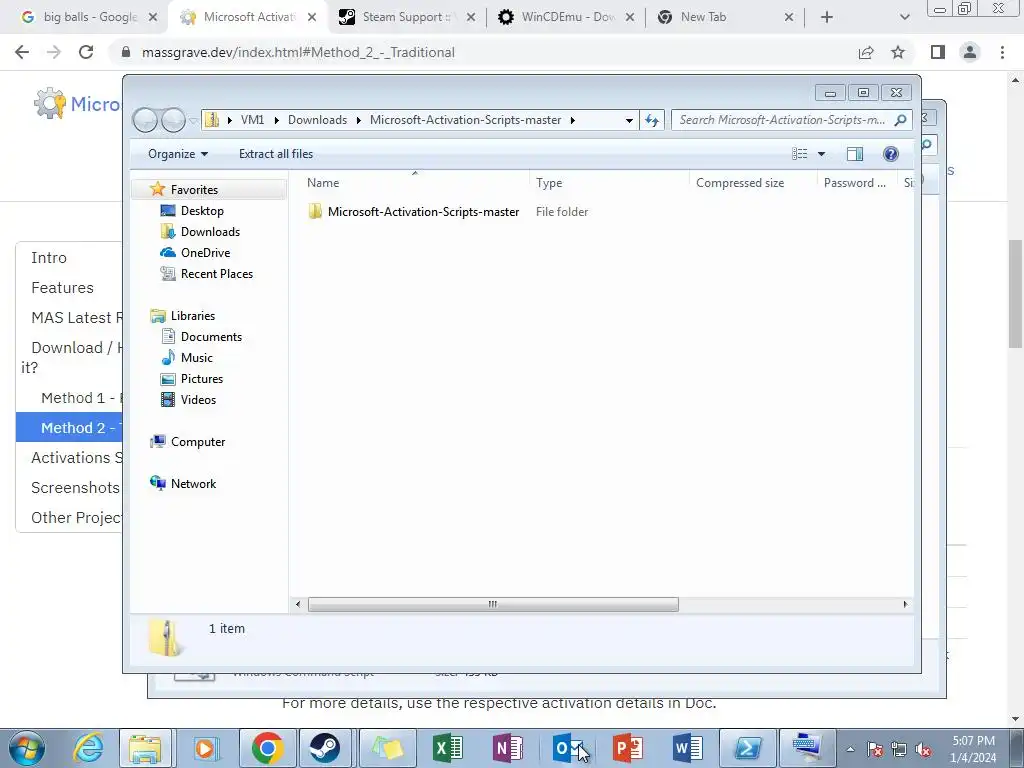Open the Features sidebar link
Screen dimensions: 1024x768
click(62, 288)
